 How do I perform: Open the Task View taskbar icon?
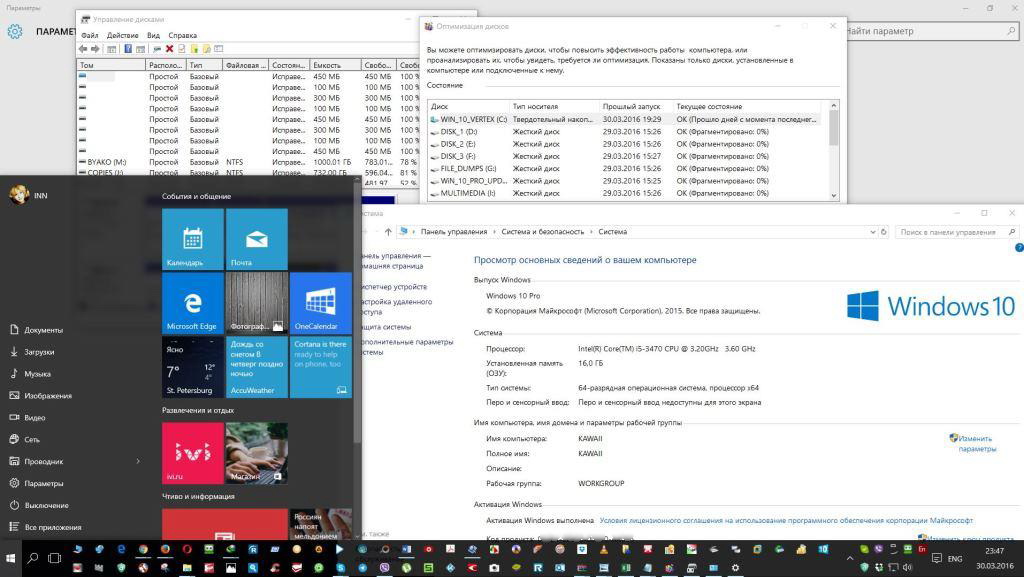pos(55,558)
